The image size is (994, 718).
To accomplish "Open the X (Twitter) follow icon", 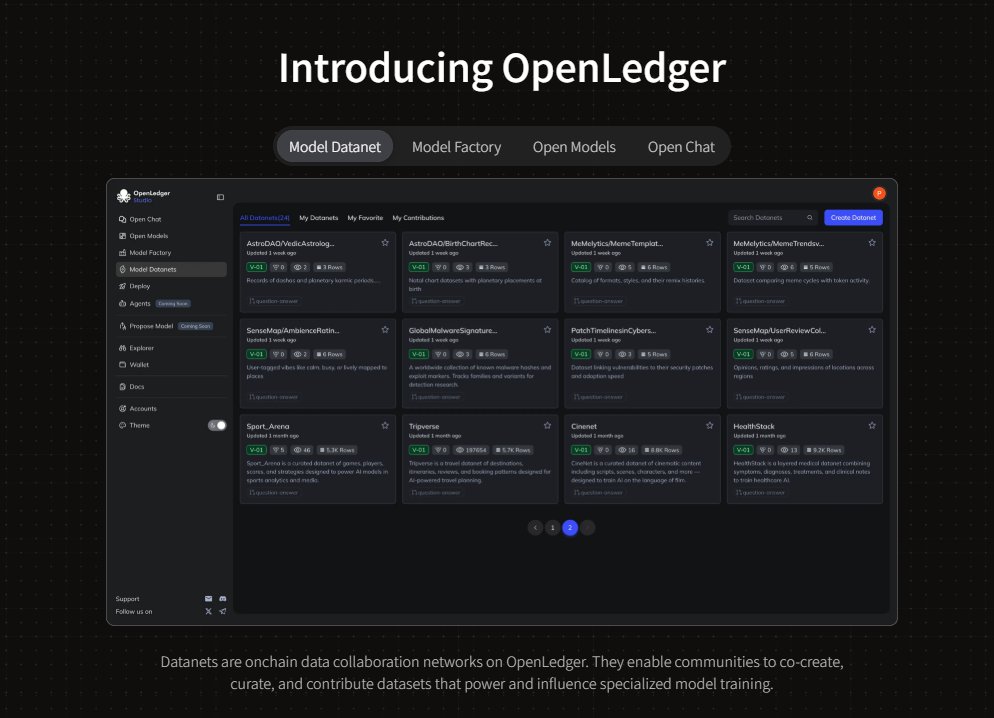I will click(x=209, y=612).
